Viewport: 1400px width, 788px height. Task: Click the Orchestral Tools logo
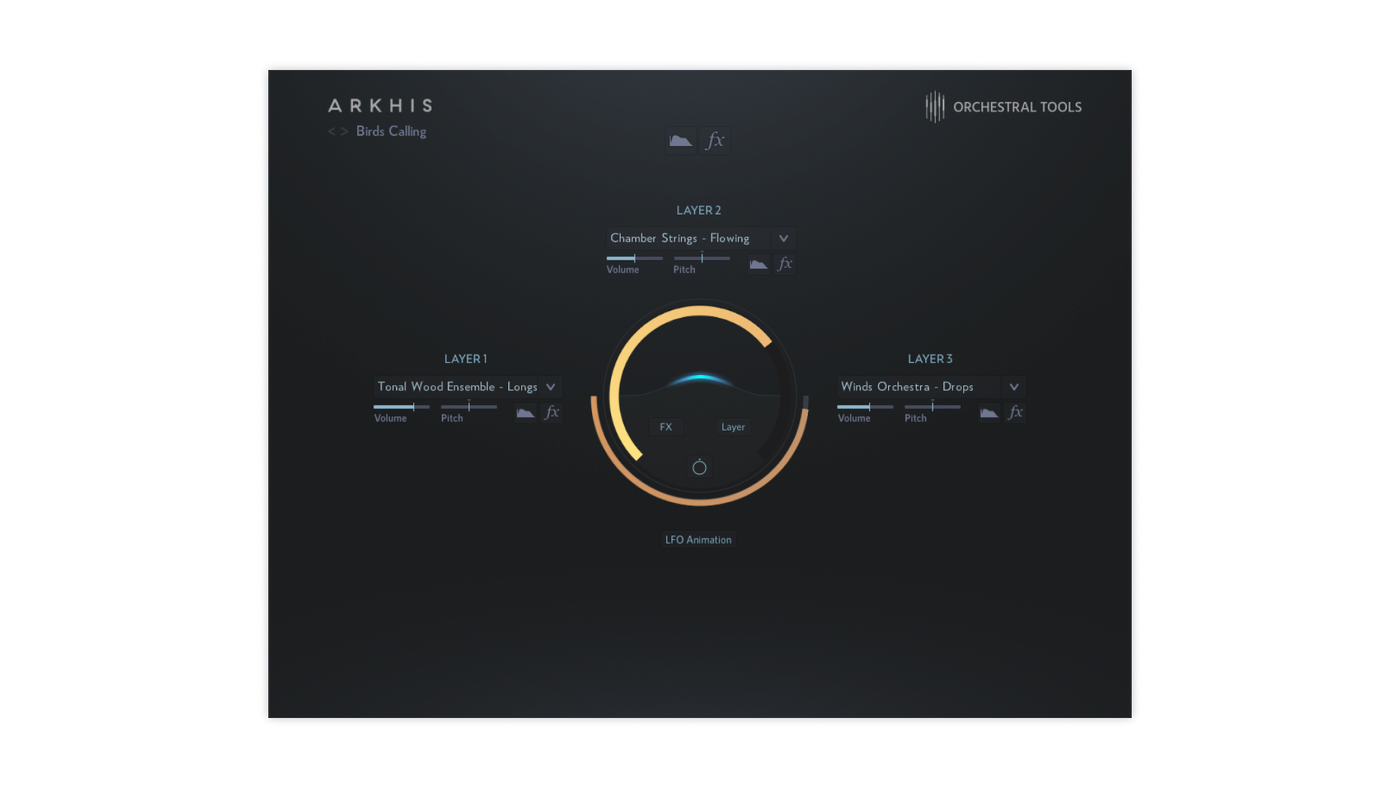[1003, 107]
